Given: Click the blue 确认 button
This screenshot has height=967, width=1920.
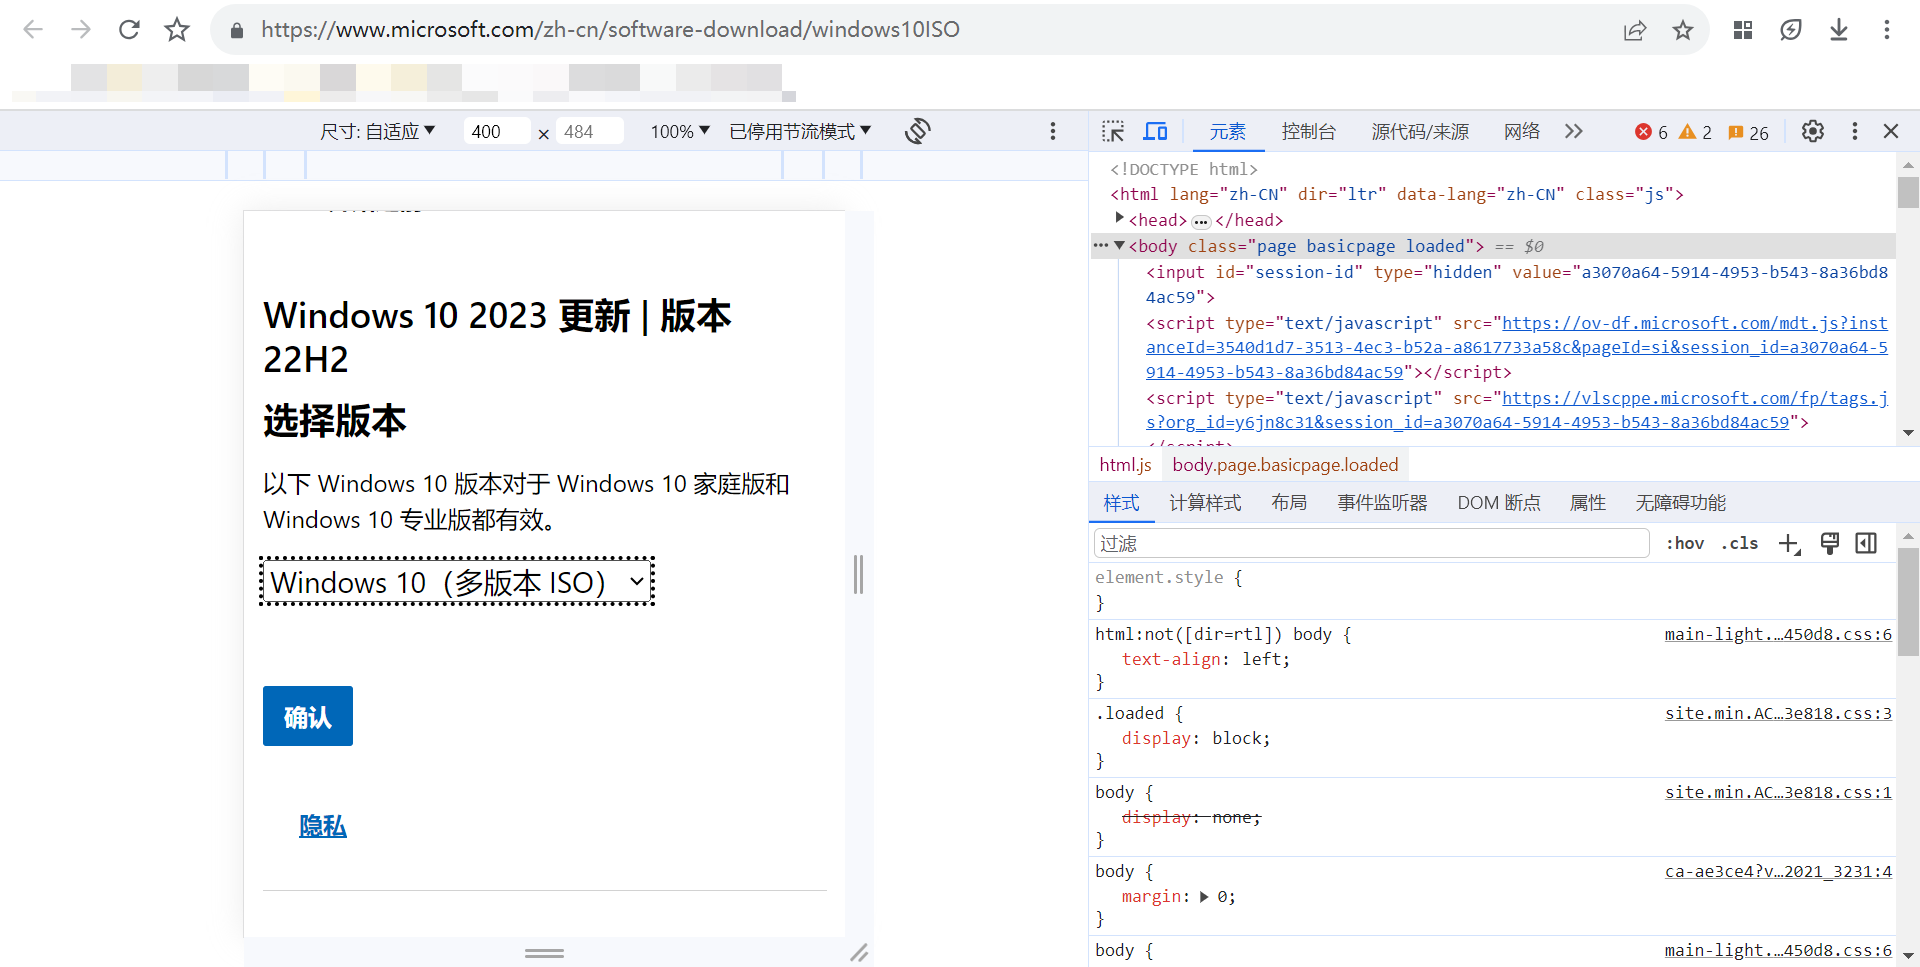Looking at the screenshot, I should [308, 716].
